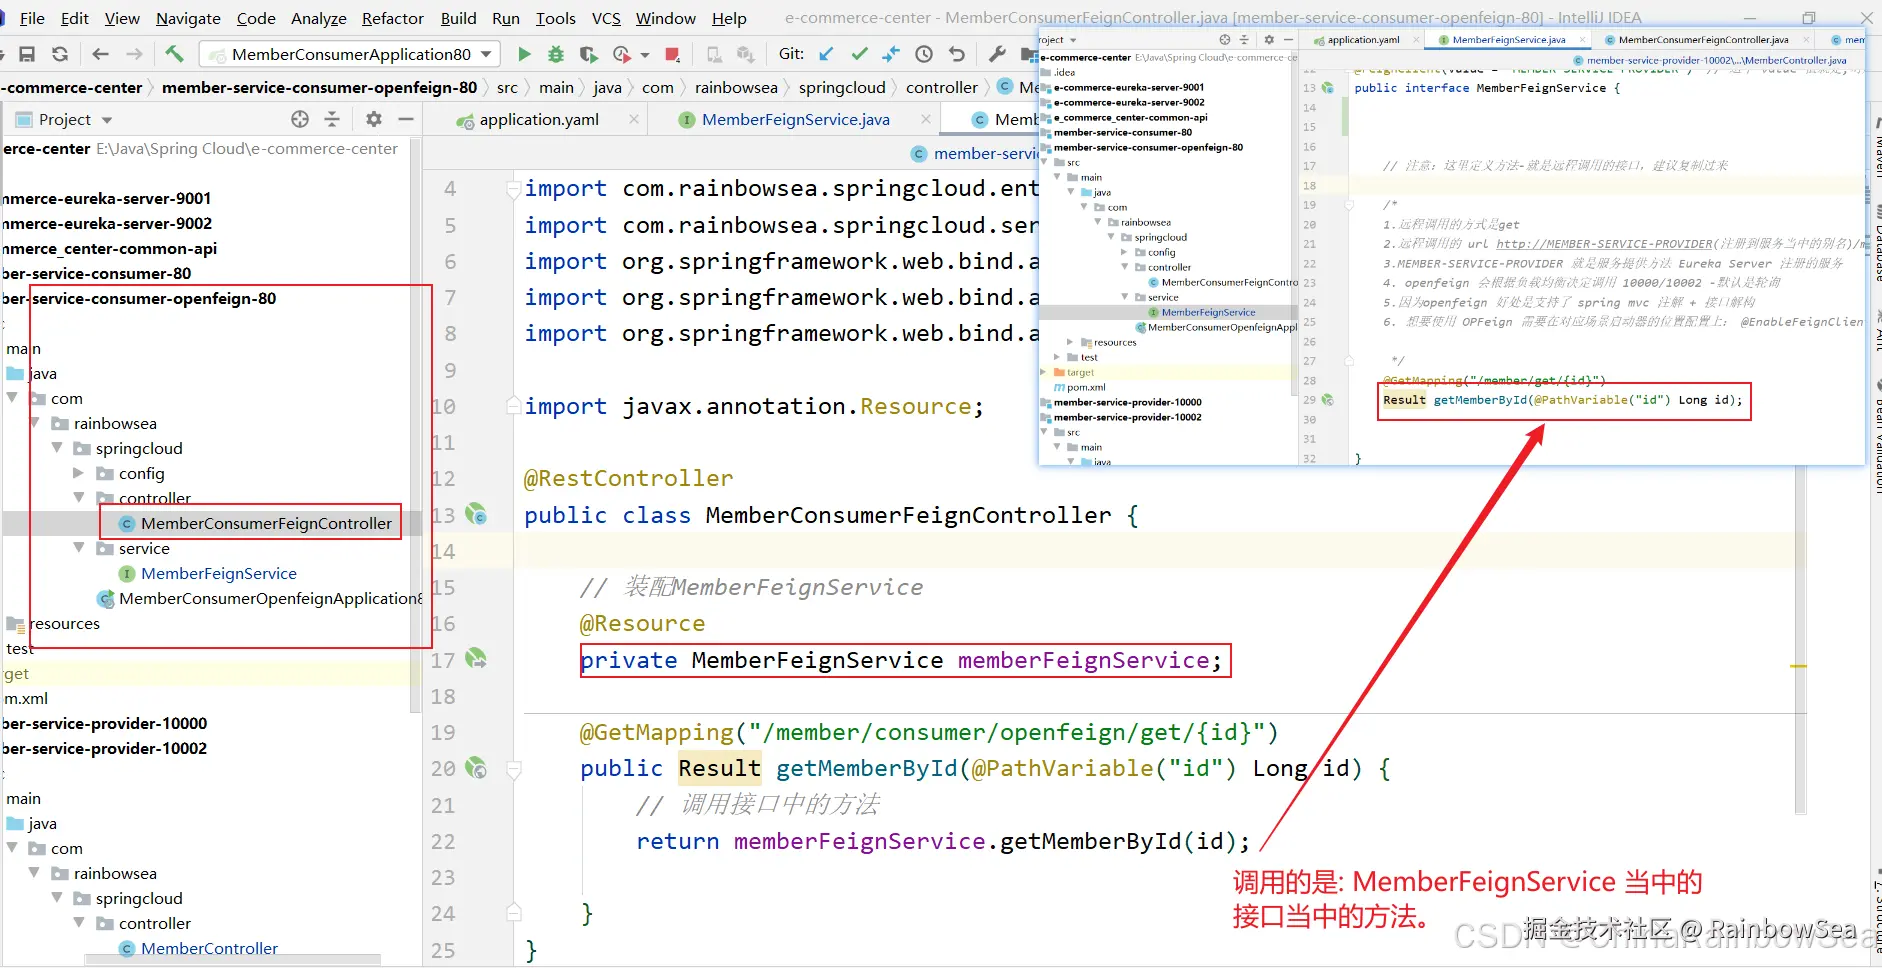Image resolution: width=1882 pixels, height=968 pixels.
Task: Open the MemberConsumerApplication80 run configuration dropdown
Action: click(x=486, y=54)
